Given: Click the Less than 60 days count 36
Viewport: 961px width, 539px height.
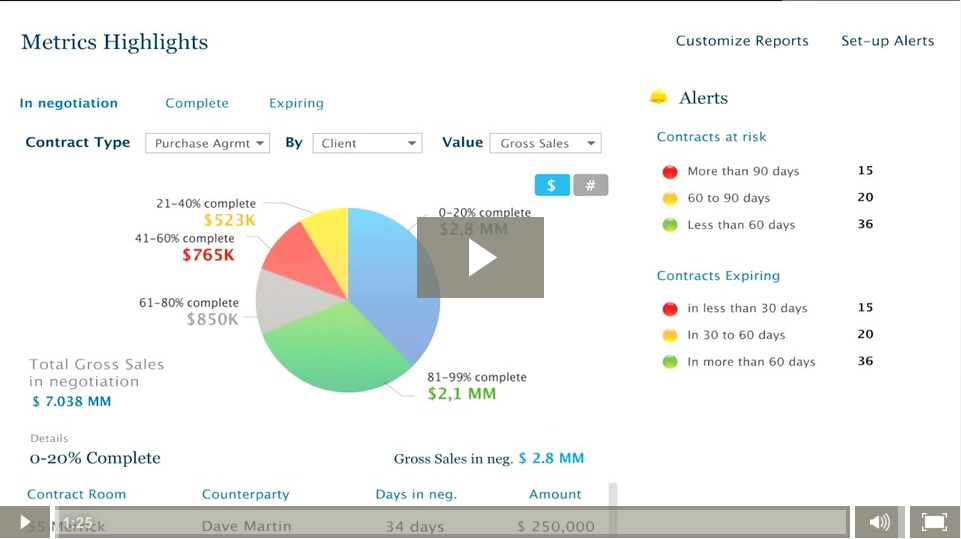Looking at the screenshot, I should [x=865, y=224].
